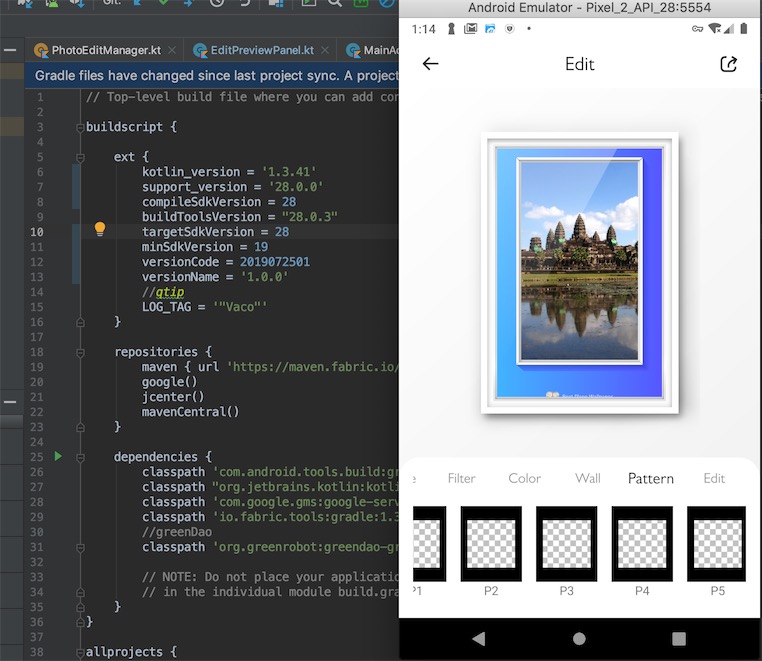Click the green run arrow on line 25
This screenshot has width=762, height=661.
coord(58,456)
